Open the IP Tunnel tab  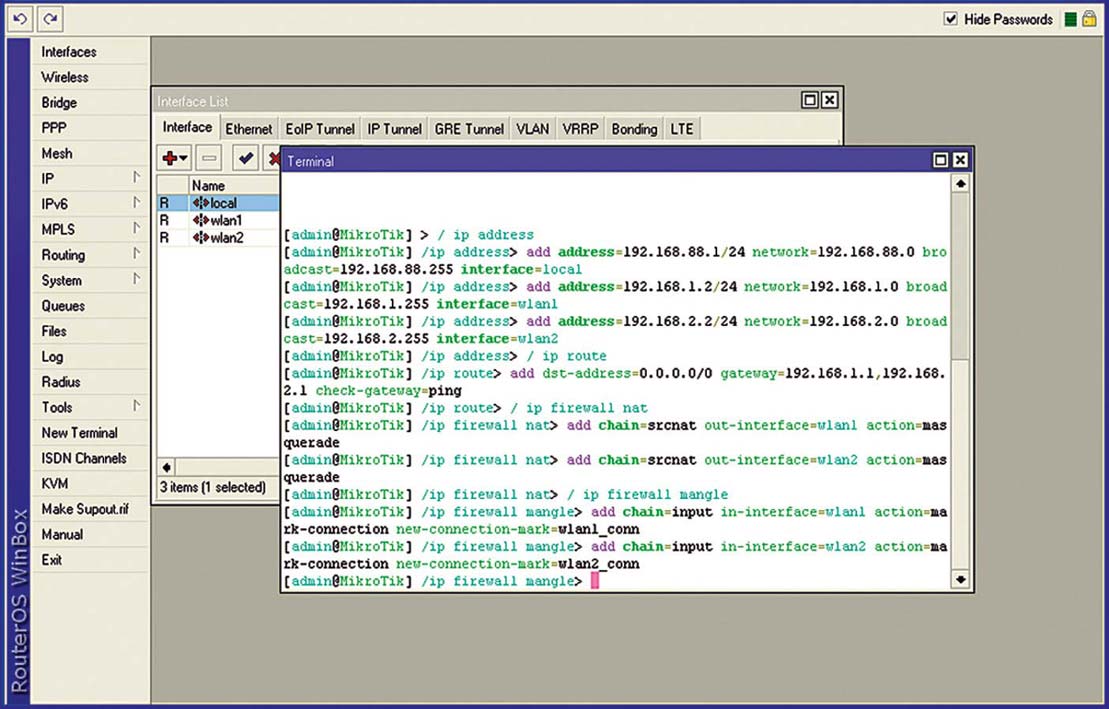tap(394, 129)
